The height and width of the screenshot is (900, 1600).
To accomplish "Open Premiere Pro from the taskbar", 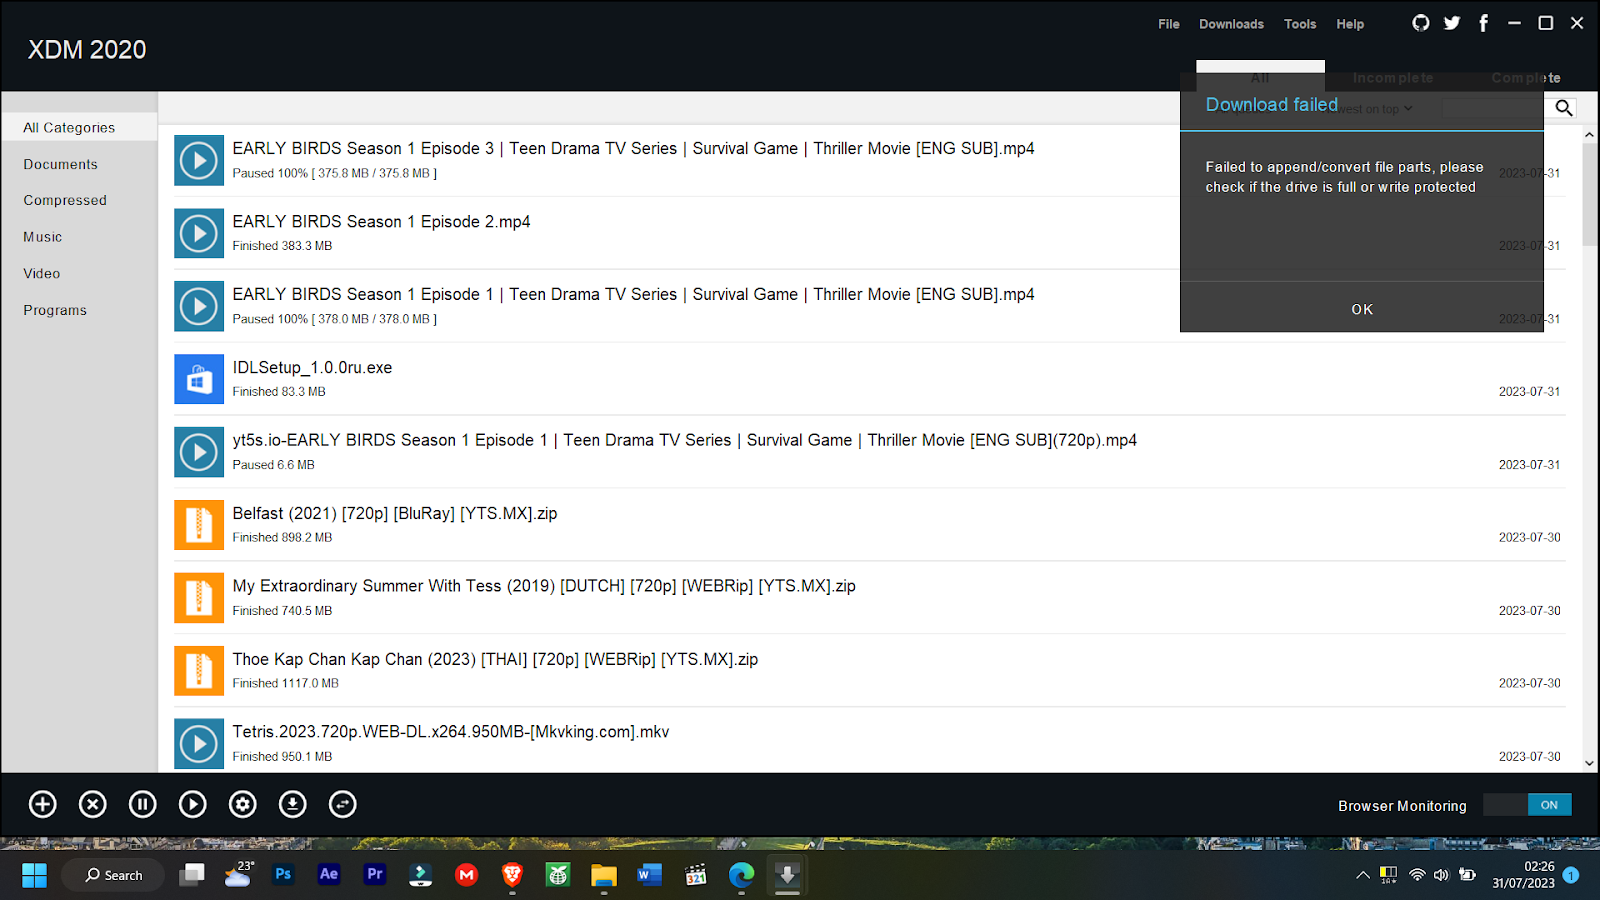I will click(375, 874).
